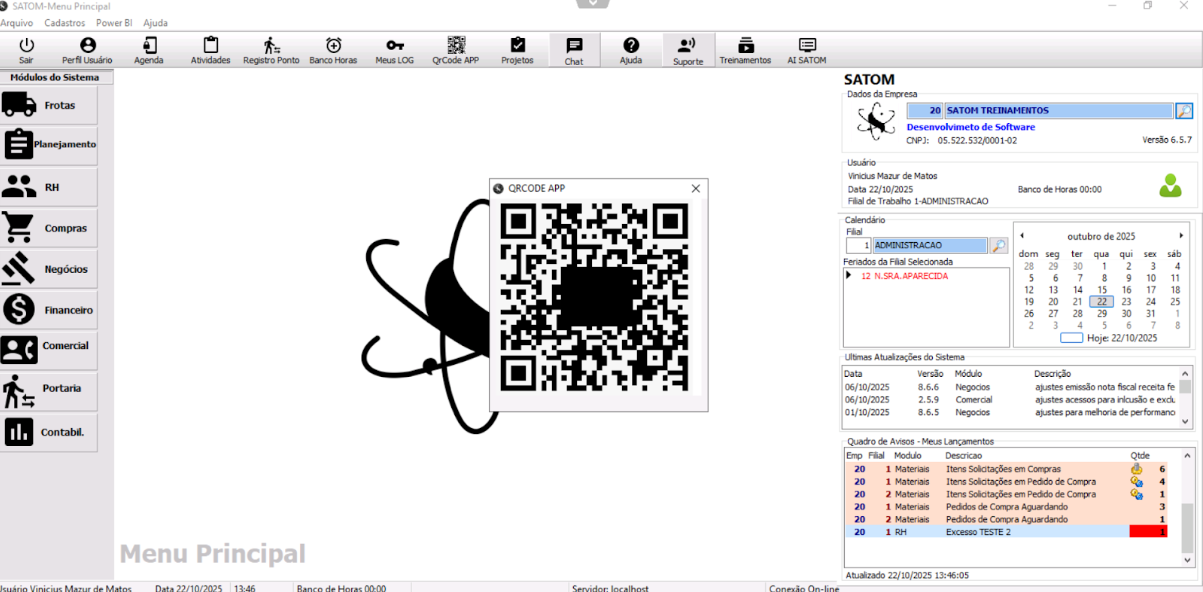Open the Cadastros menu
1203x592 pixels.
tap(65, 22)
